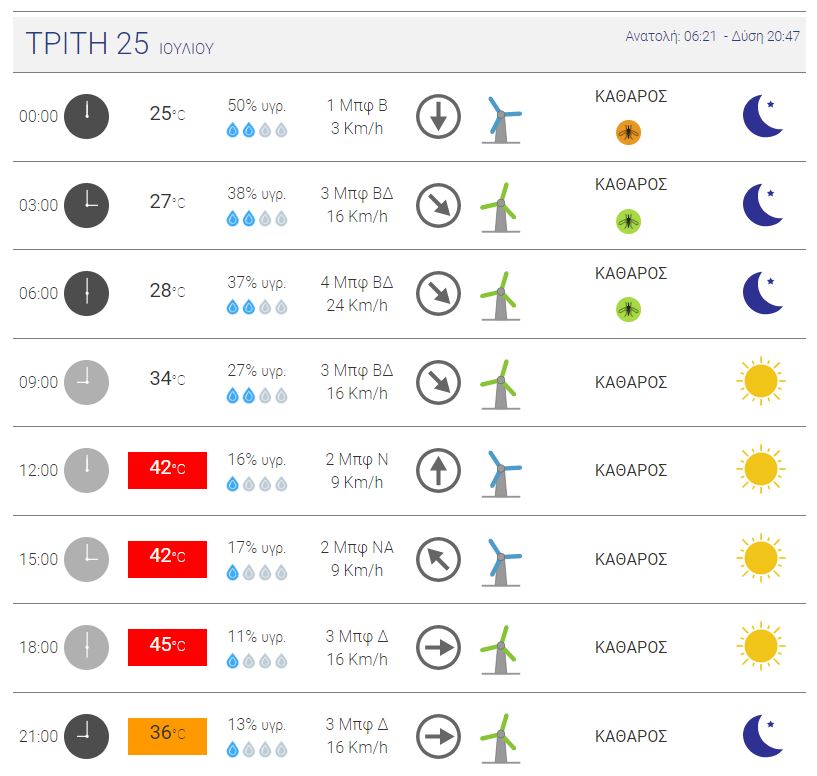Click orange mosquito icon at 00:00
817x776 pixels.
click(x=628, y=132)
